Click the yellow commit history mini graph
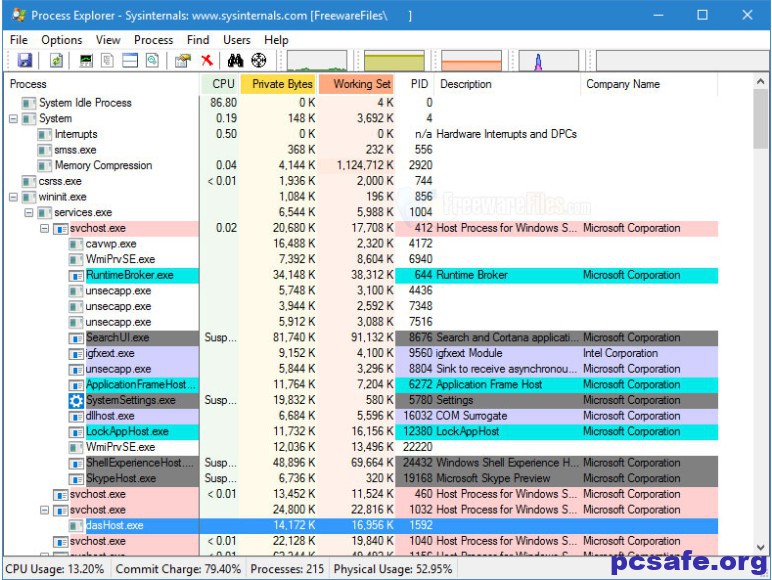This screenshot has height=580, width=772. click(x=394, y=61)
